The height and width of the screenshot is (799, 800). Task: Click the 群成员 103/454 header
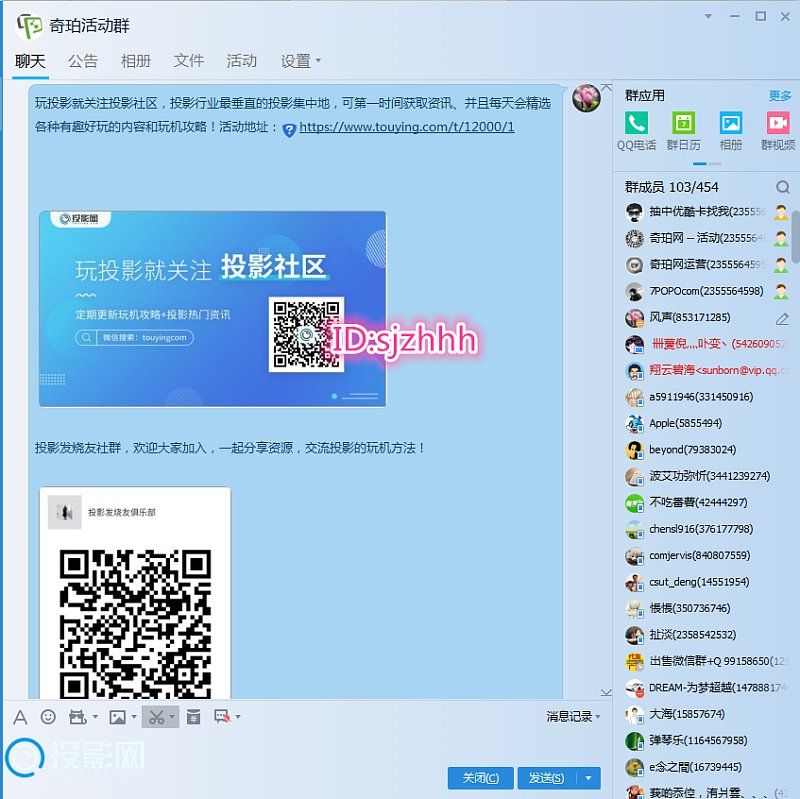(x=671, y=187)
